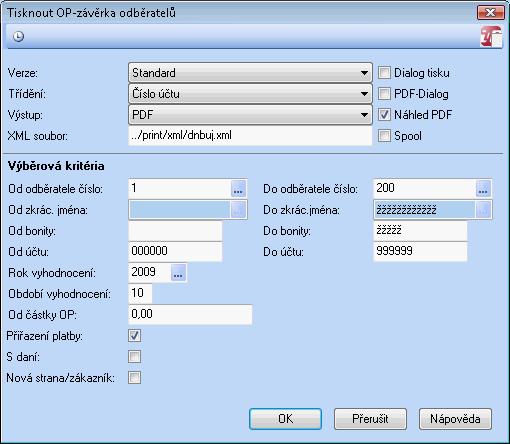510x444 pixels.
Task: Enable the Dialog tisku checkbox
Action: 384,73
